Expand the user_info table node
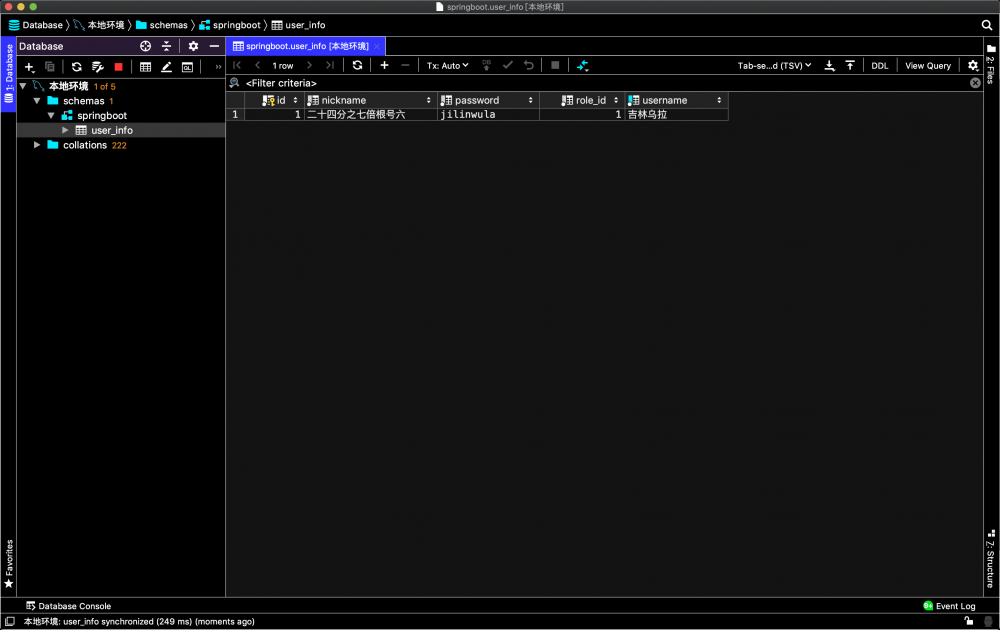1000x630 pixels. [65, 130]
